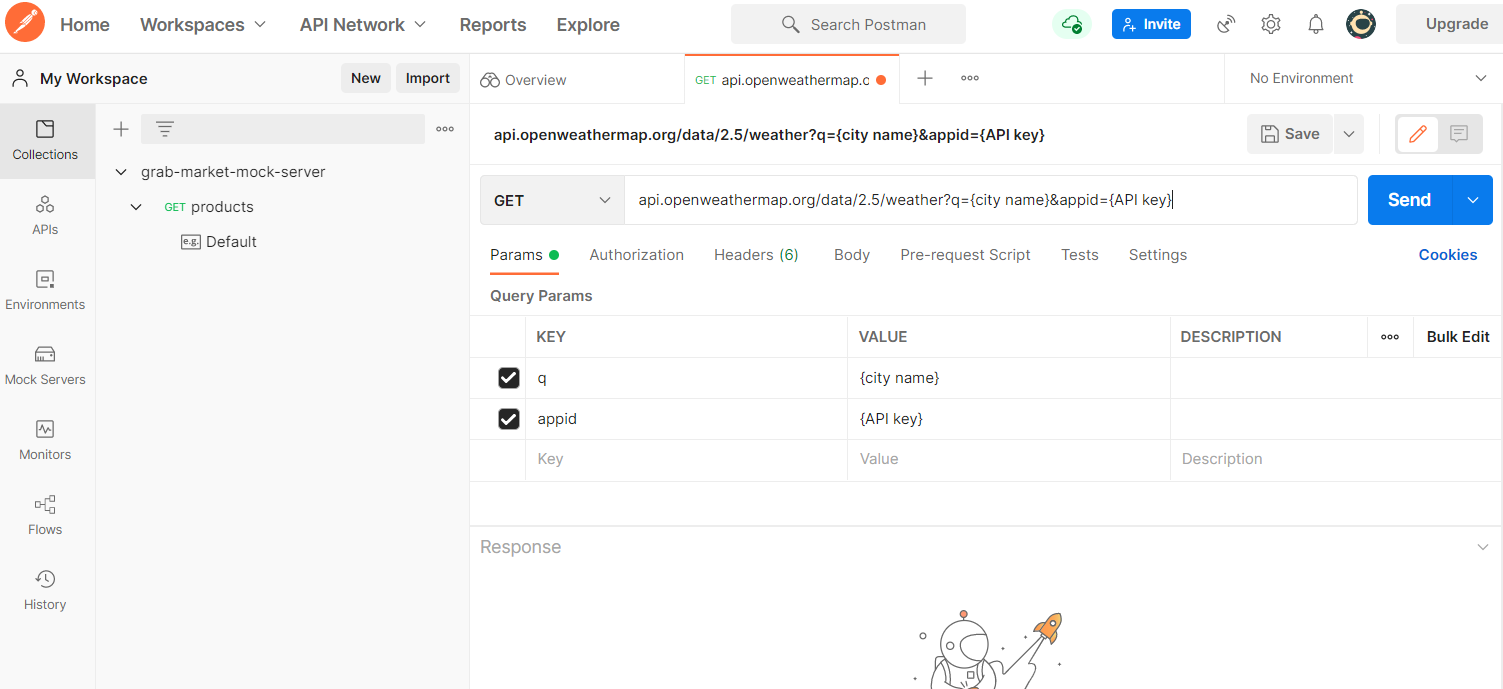The width and height of the screenshot is (1503, 689).
Task: Open the cloud sync status icon
Action: coord(1072,24)
